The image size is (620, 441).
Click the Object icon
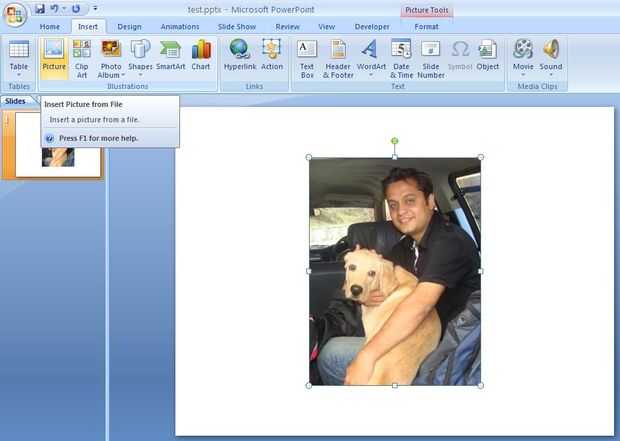(488, 50)
